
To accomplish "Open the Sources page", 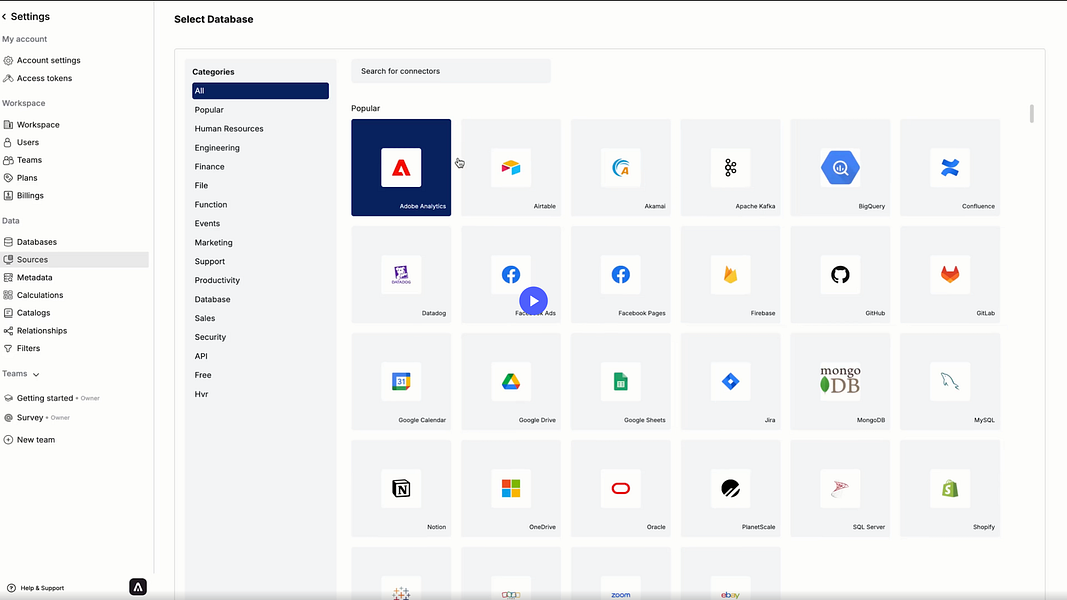I will [74, 259].
